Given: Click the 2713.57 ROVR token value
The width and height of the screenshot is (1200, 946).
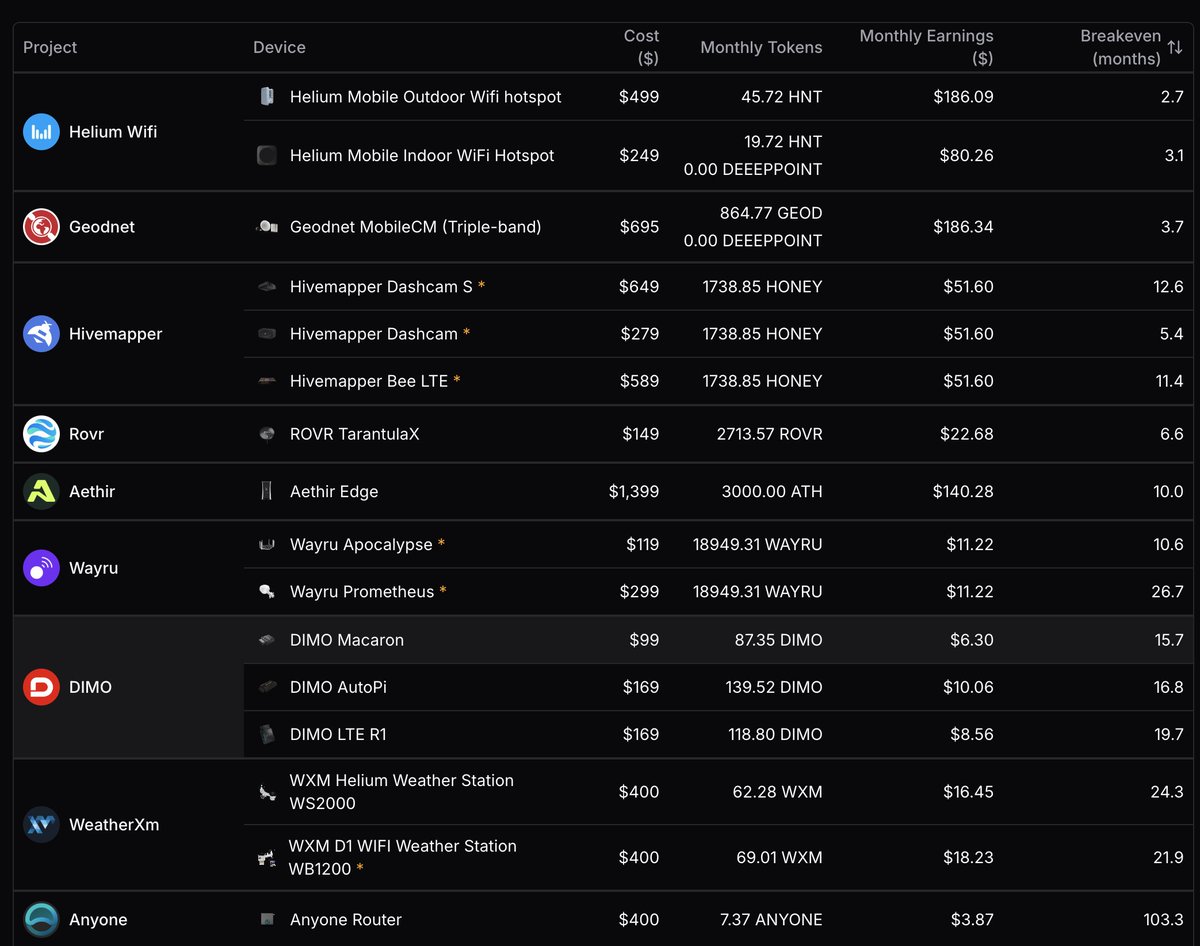Looking at the screenshot, I should pos(770,434).
